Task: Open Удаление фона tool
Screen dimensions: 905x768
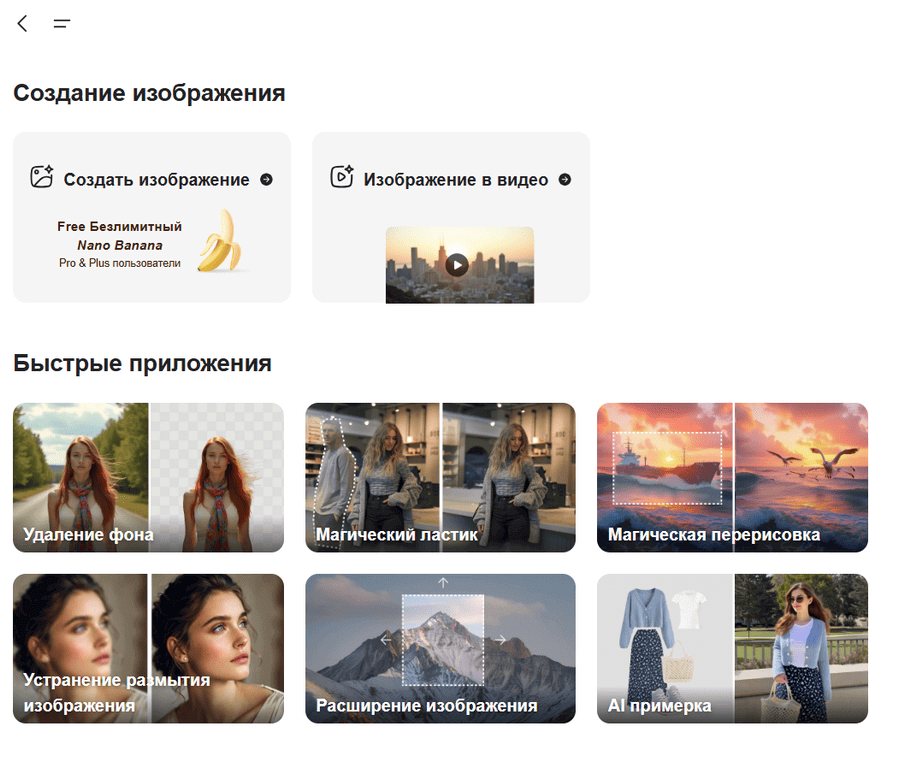Action: [148, 477]
